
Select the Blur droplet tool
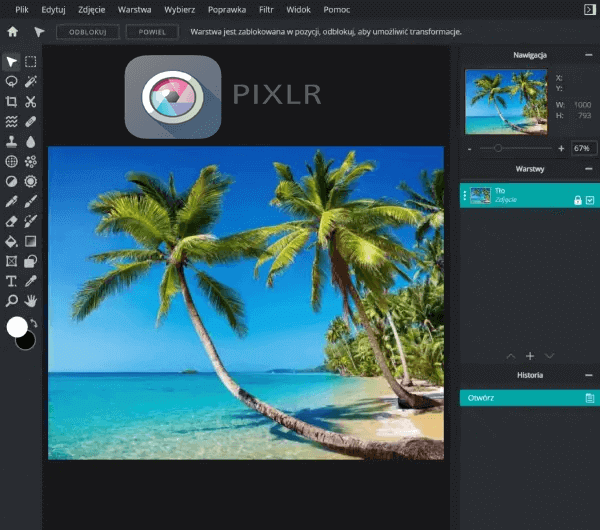31,142
